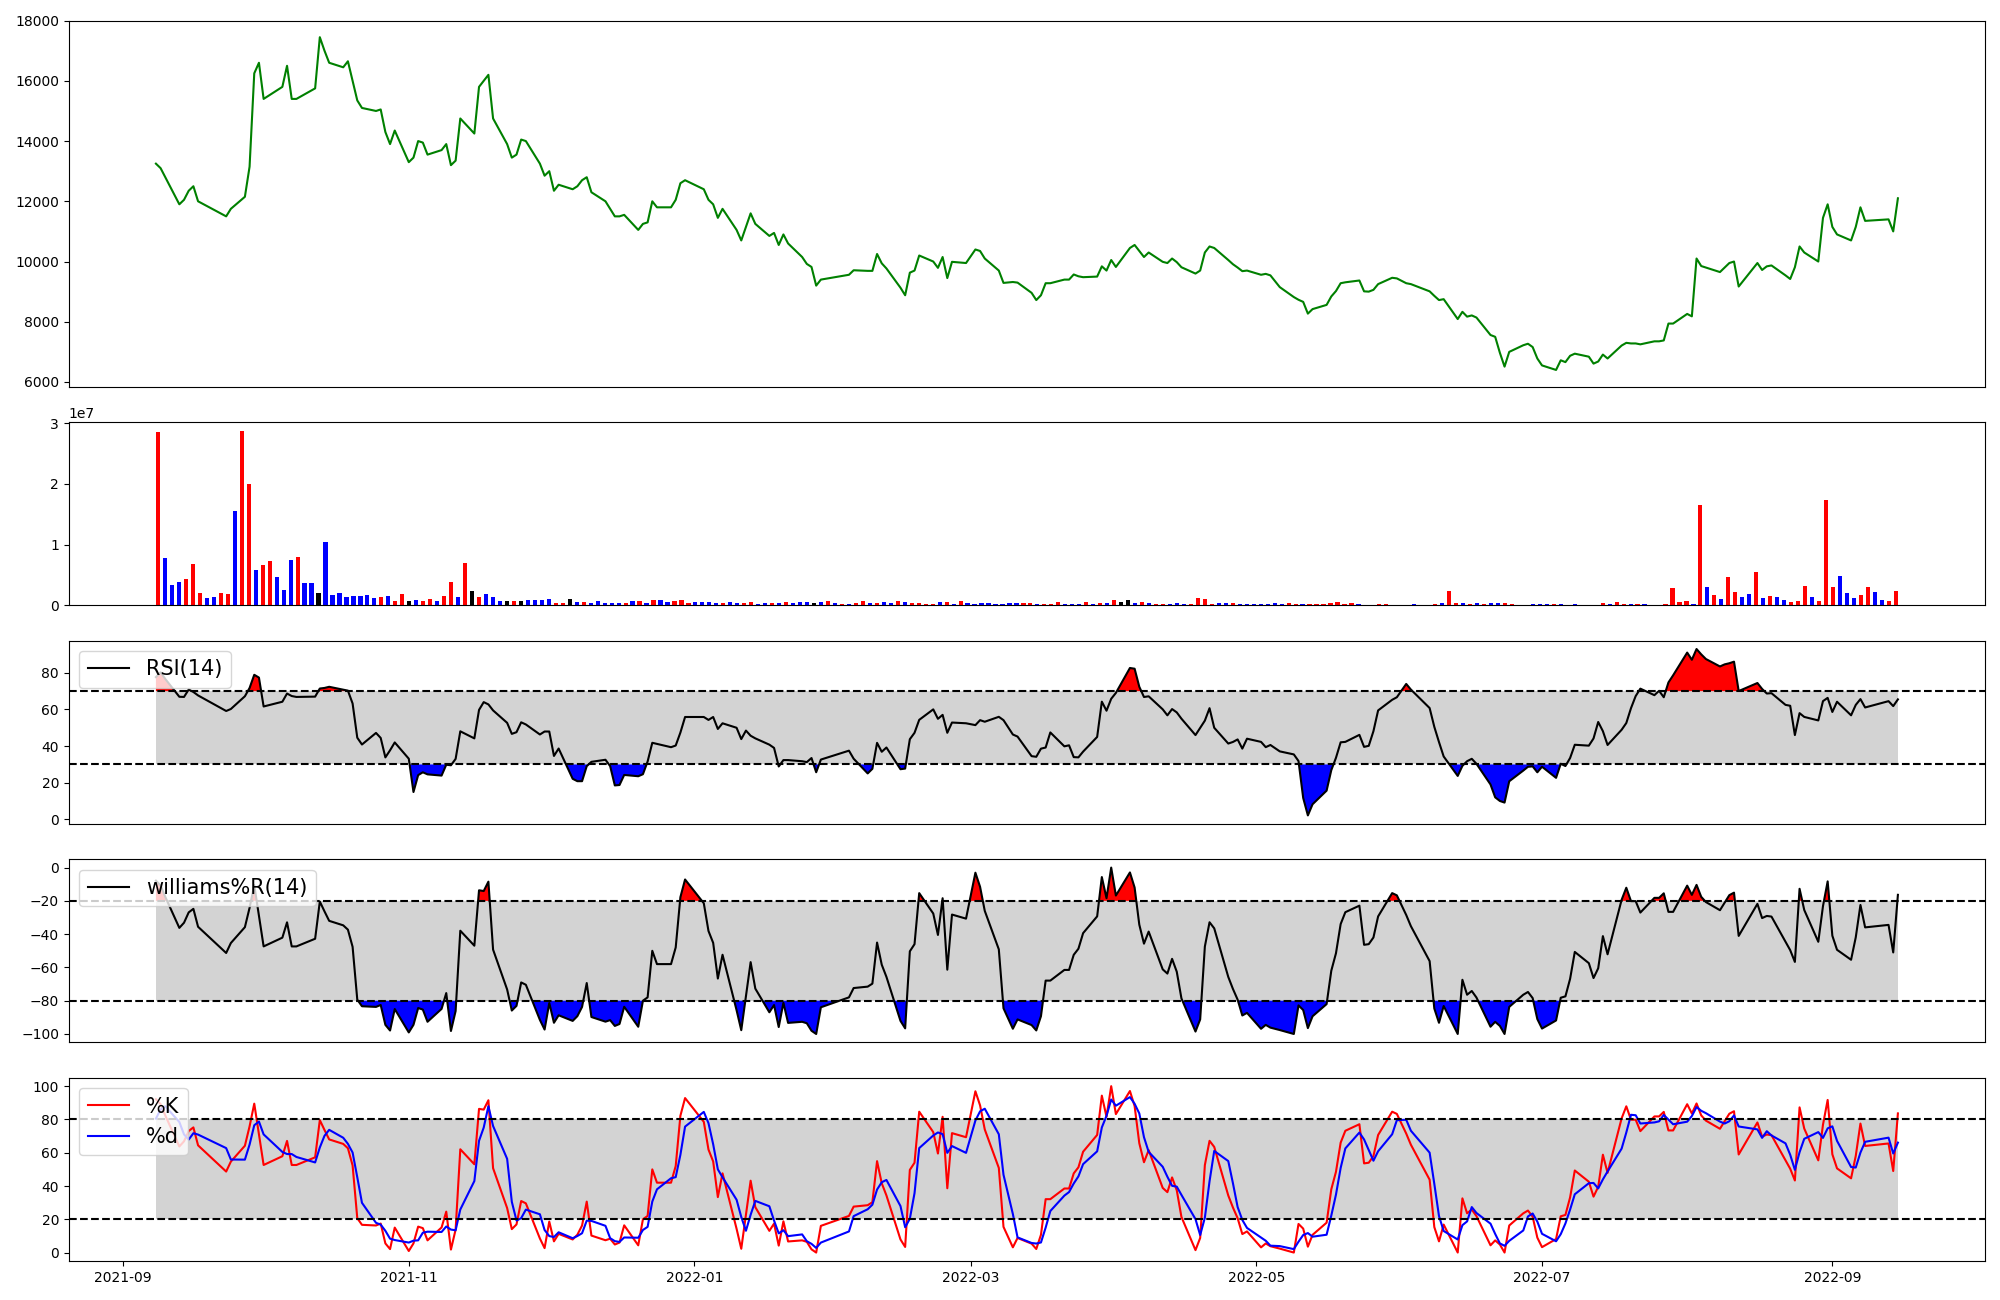Viewport: 2000px width, 1300px height.
Task: Click the RSI(14) legend entry
Action: [x=184, y=668]
